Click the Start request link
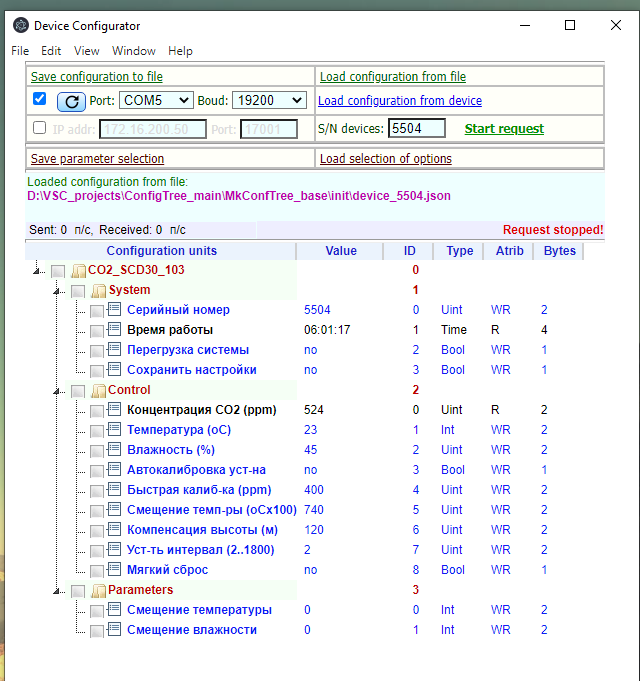Screen dimensions: 640x681 tap(504, 129)
